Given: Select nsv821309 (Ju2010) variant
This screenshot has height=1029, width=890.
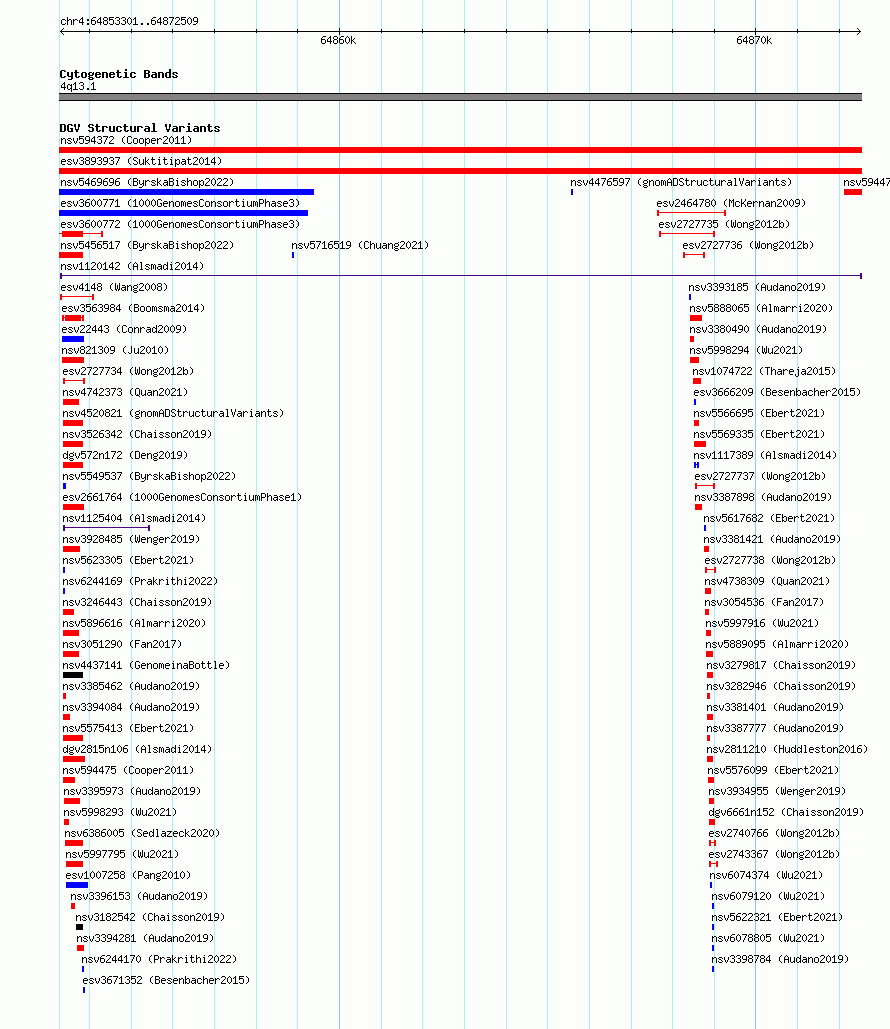Looking at the screenshot, I should tap(116, 350).
